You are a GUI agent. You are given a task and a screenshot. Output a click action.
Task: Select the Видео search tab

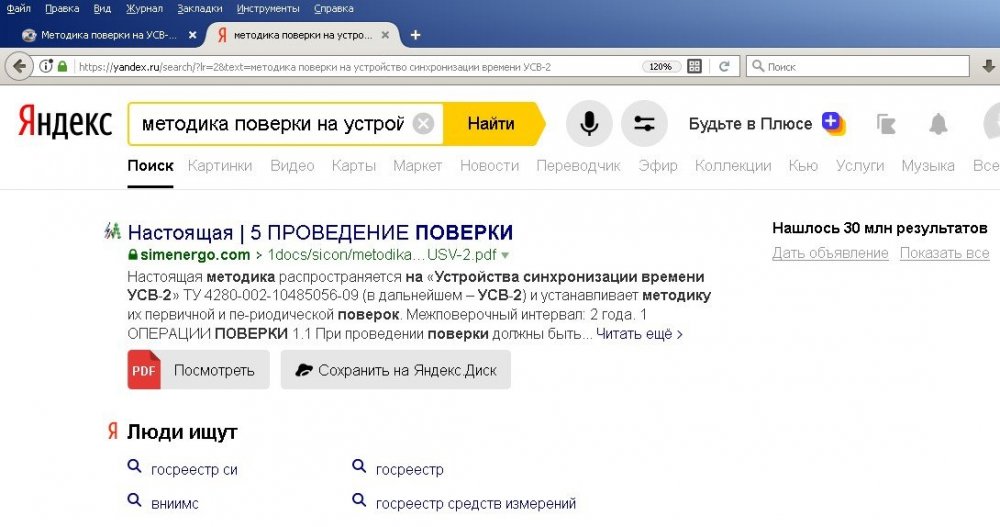[x=292, y=166]
